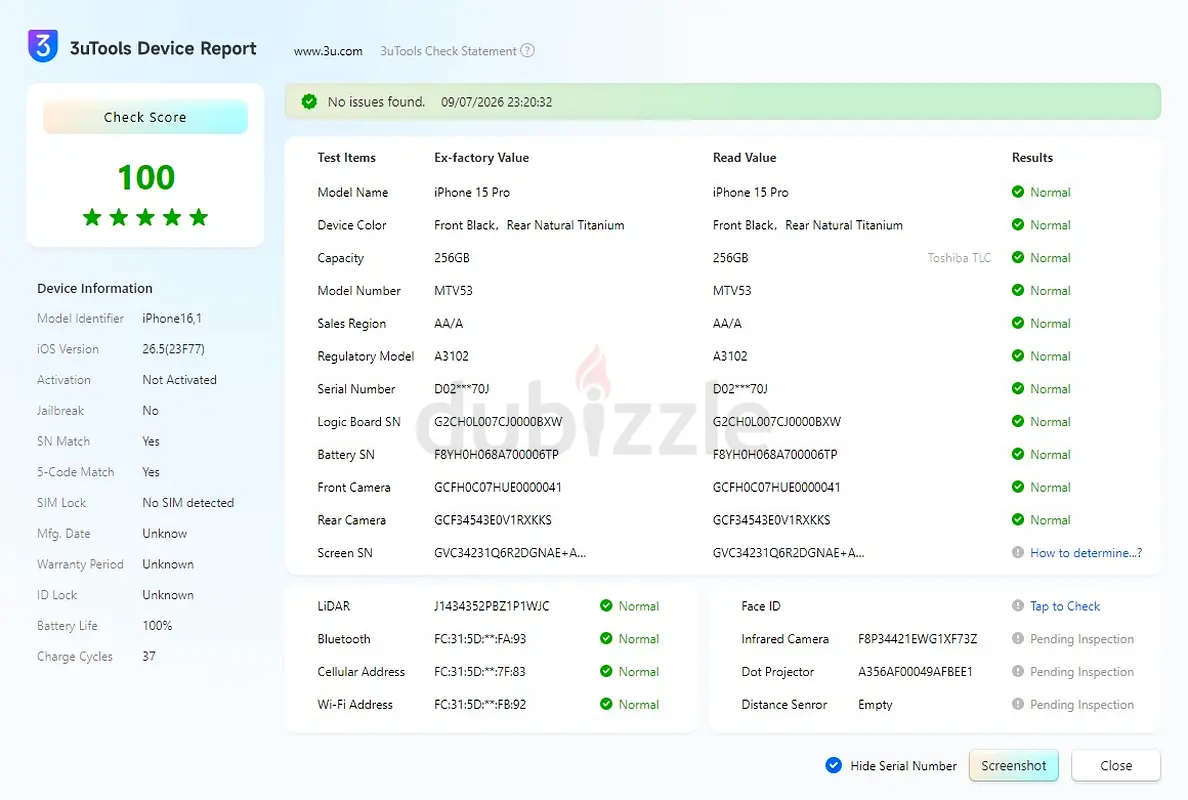Click gray info icon in Screen SN row
This screenshot has height=800, width=1188.
click(1018, 552)
